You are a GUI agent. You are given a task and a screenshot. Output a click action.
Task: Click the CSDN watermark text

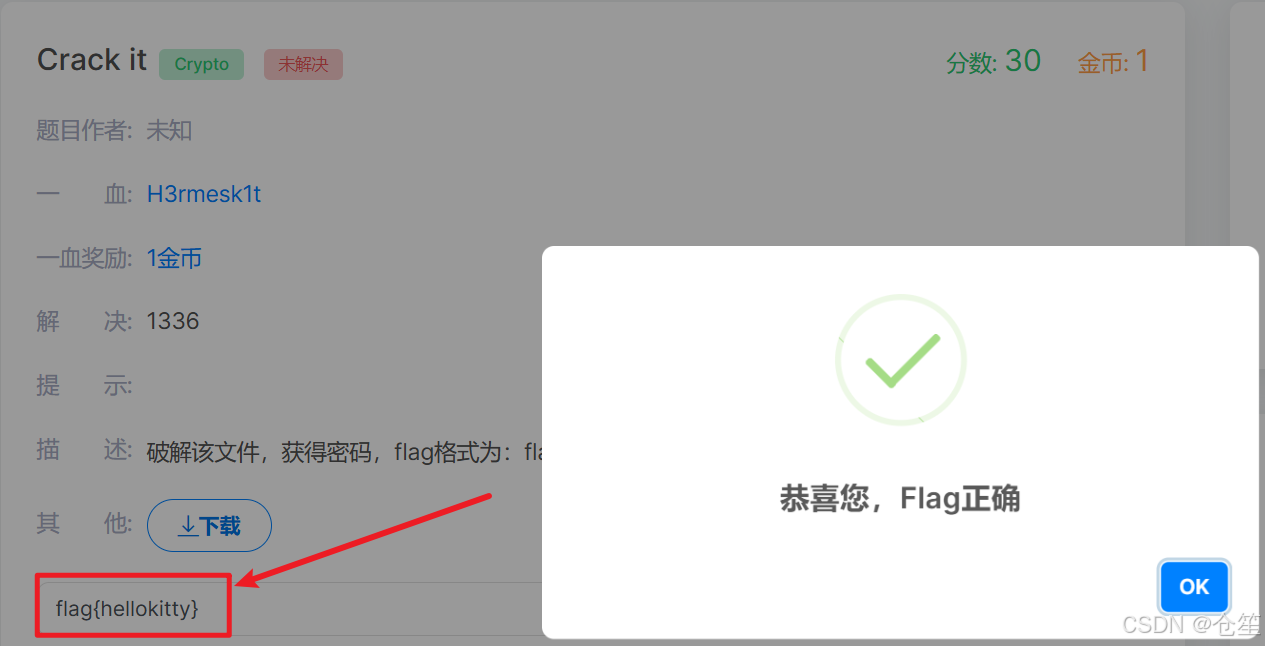[x=1191, y=625]
